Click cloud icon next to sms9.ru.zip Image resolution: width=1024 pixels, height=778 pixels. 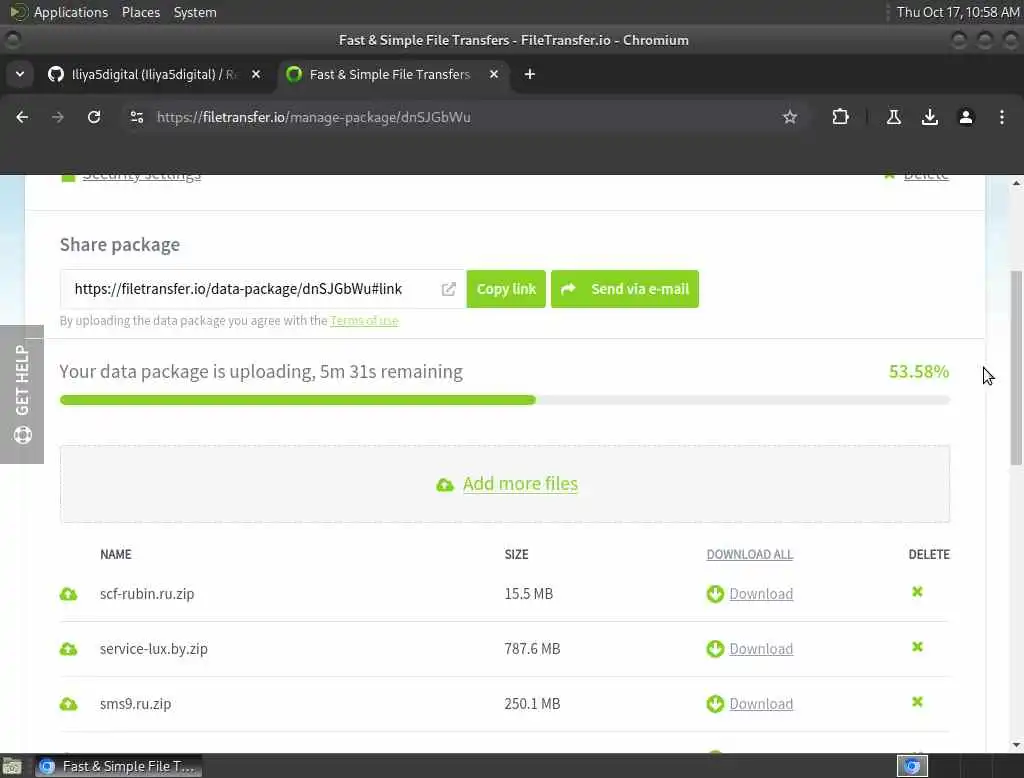[x=69, y=704]
